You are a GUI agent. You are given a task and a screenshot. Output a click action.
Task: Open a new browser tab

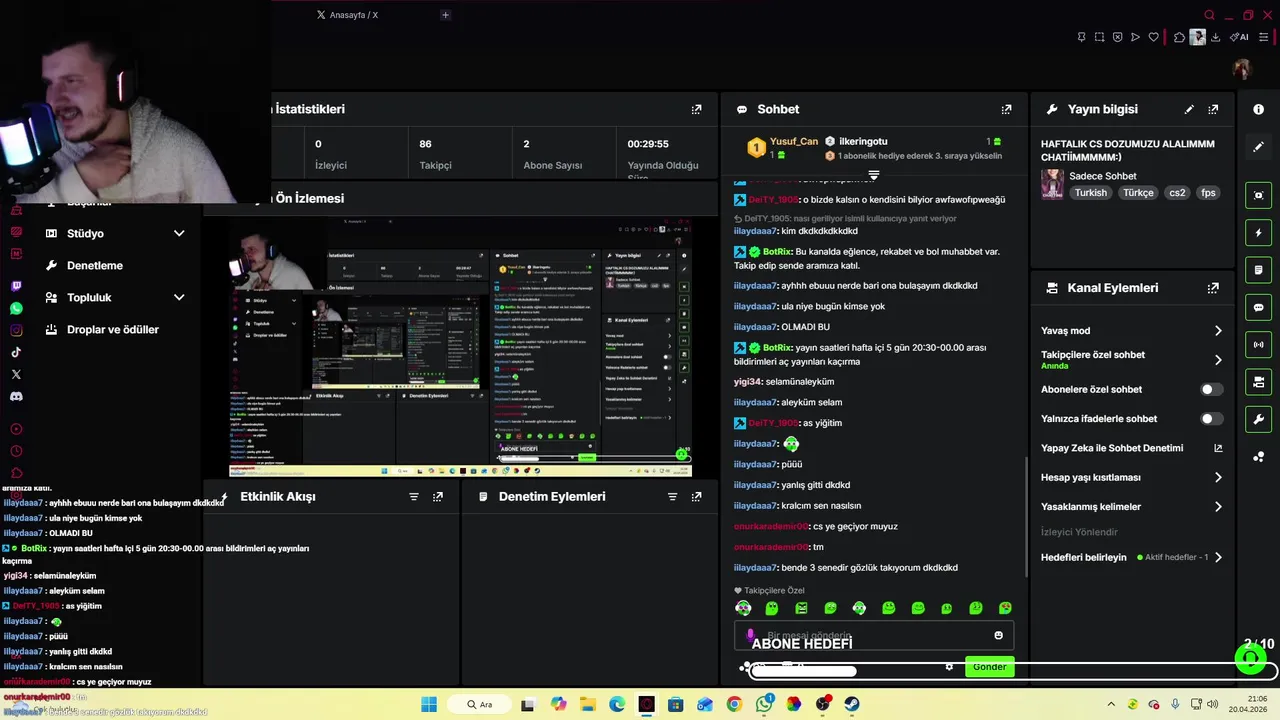tap(445, 15)
